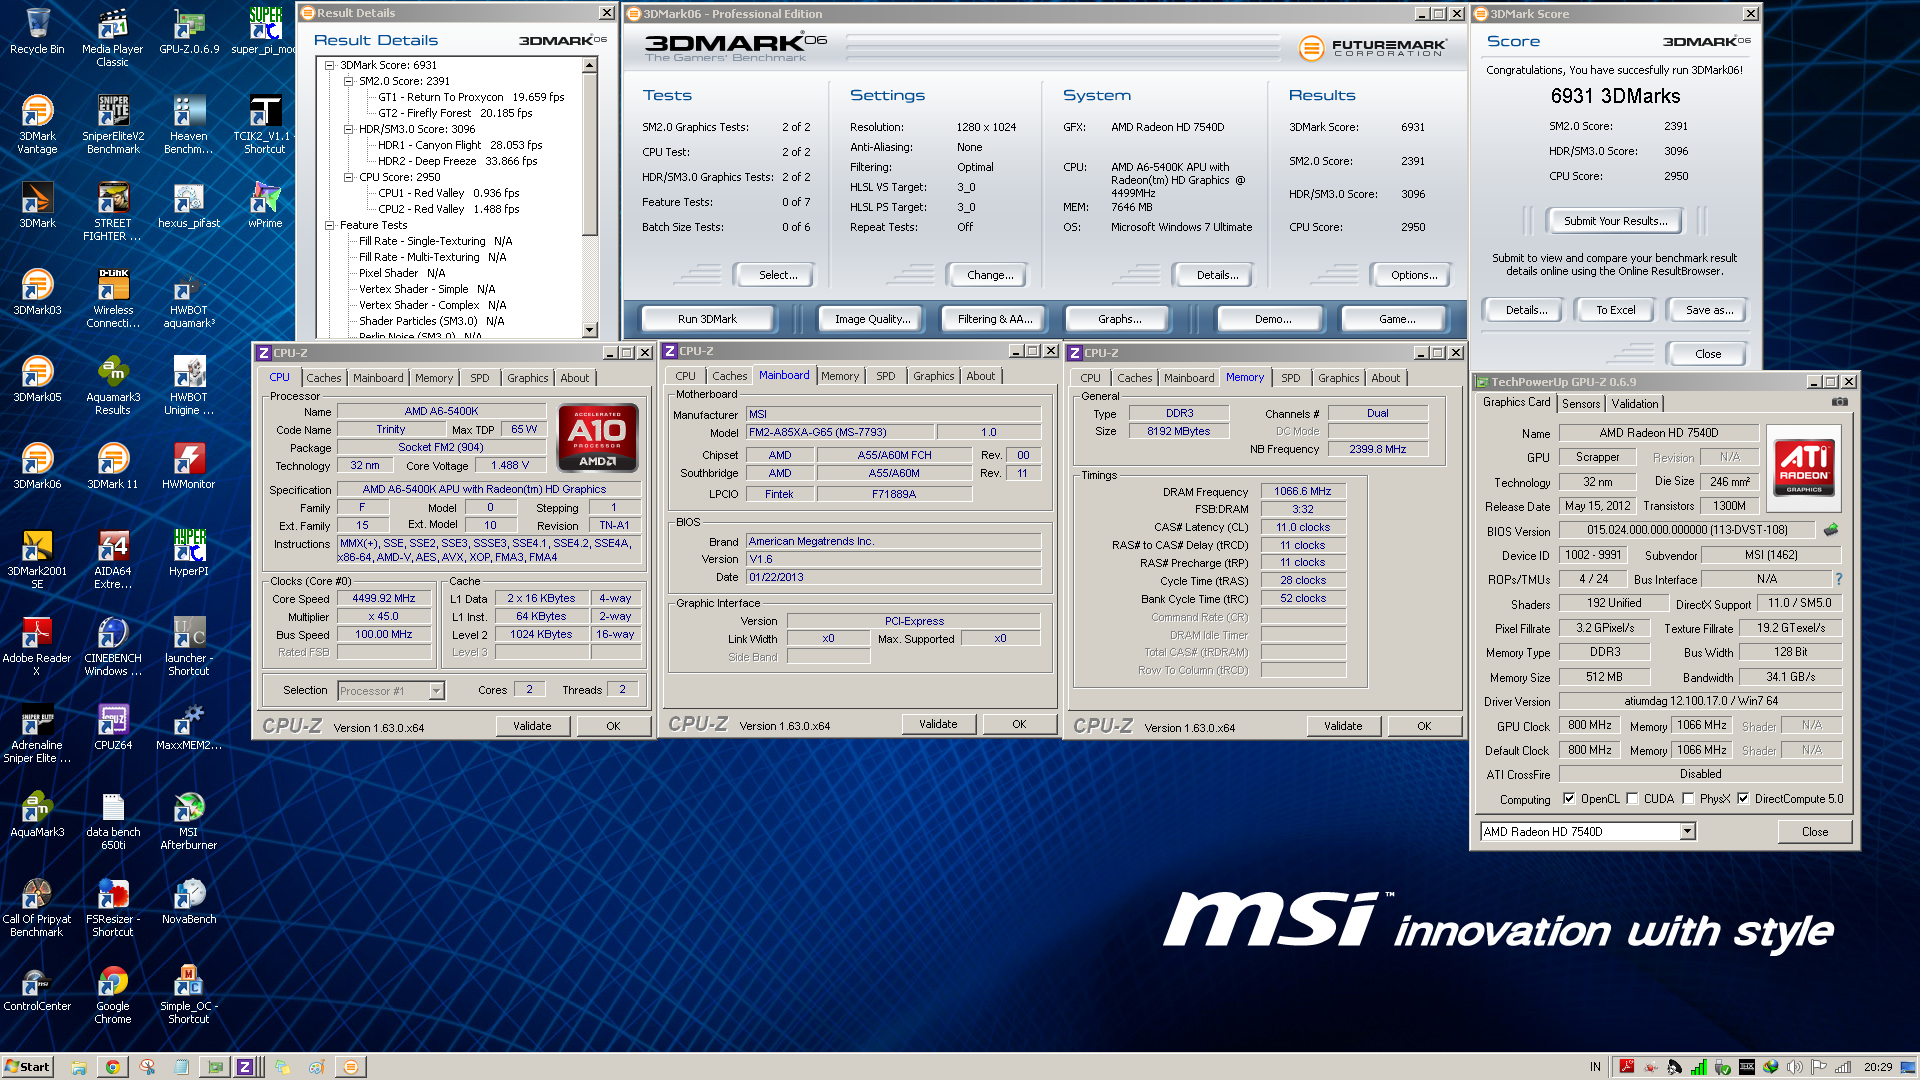Open the HWBOT aquamark3 desktop icon

tap(189, 298)
